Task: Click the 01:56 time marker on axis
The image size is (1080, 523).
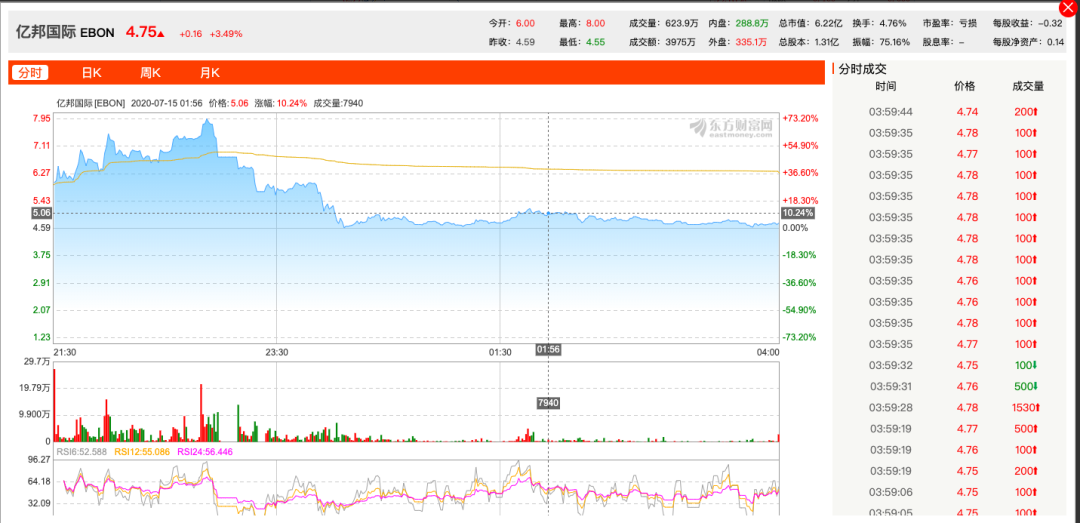Action: pos(548,350)
